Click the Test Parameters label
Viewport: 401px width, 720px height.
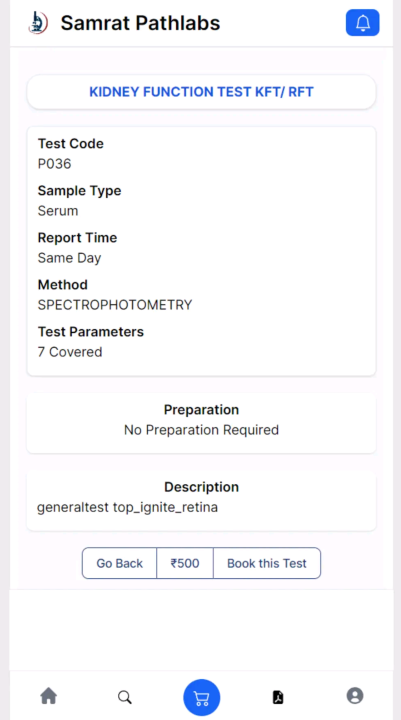pyautogui.click(x=90, y=332)
